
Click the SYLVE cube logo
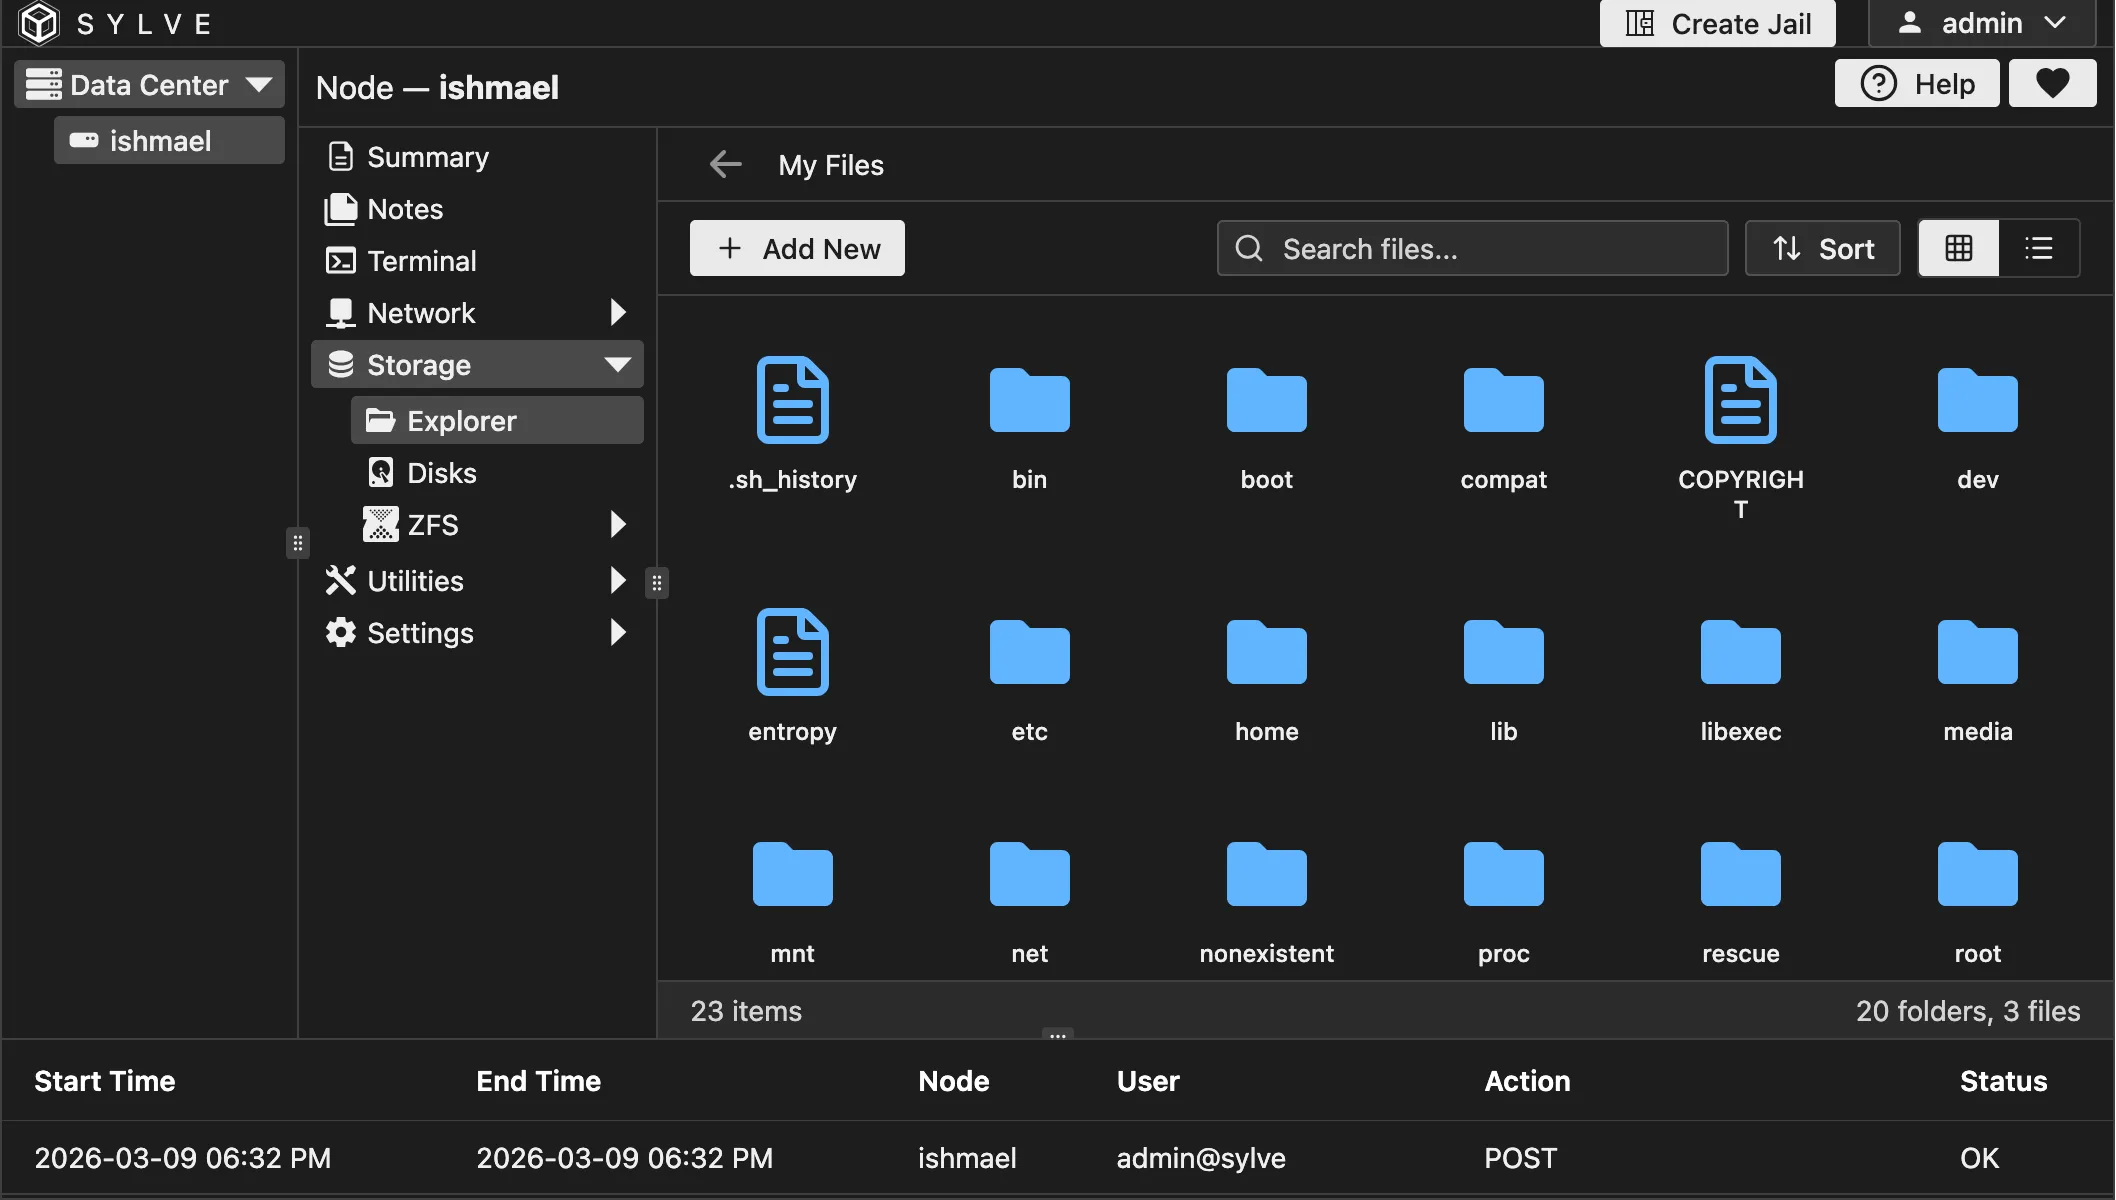[x=38, y=23]
